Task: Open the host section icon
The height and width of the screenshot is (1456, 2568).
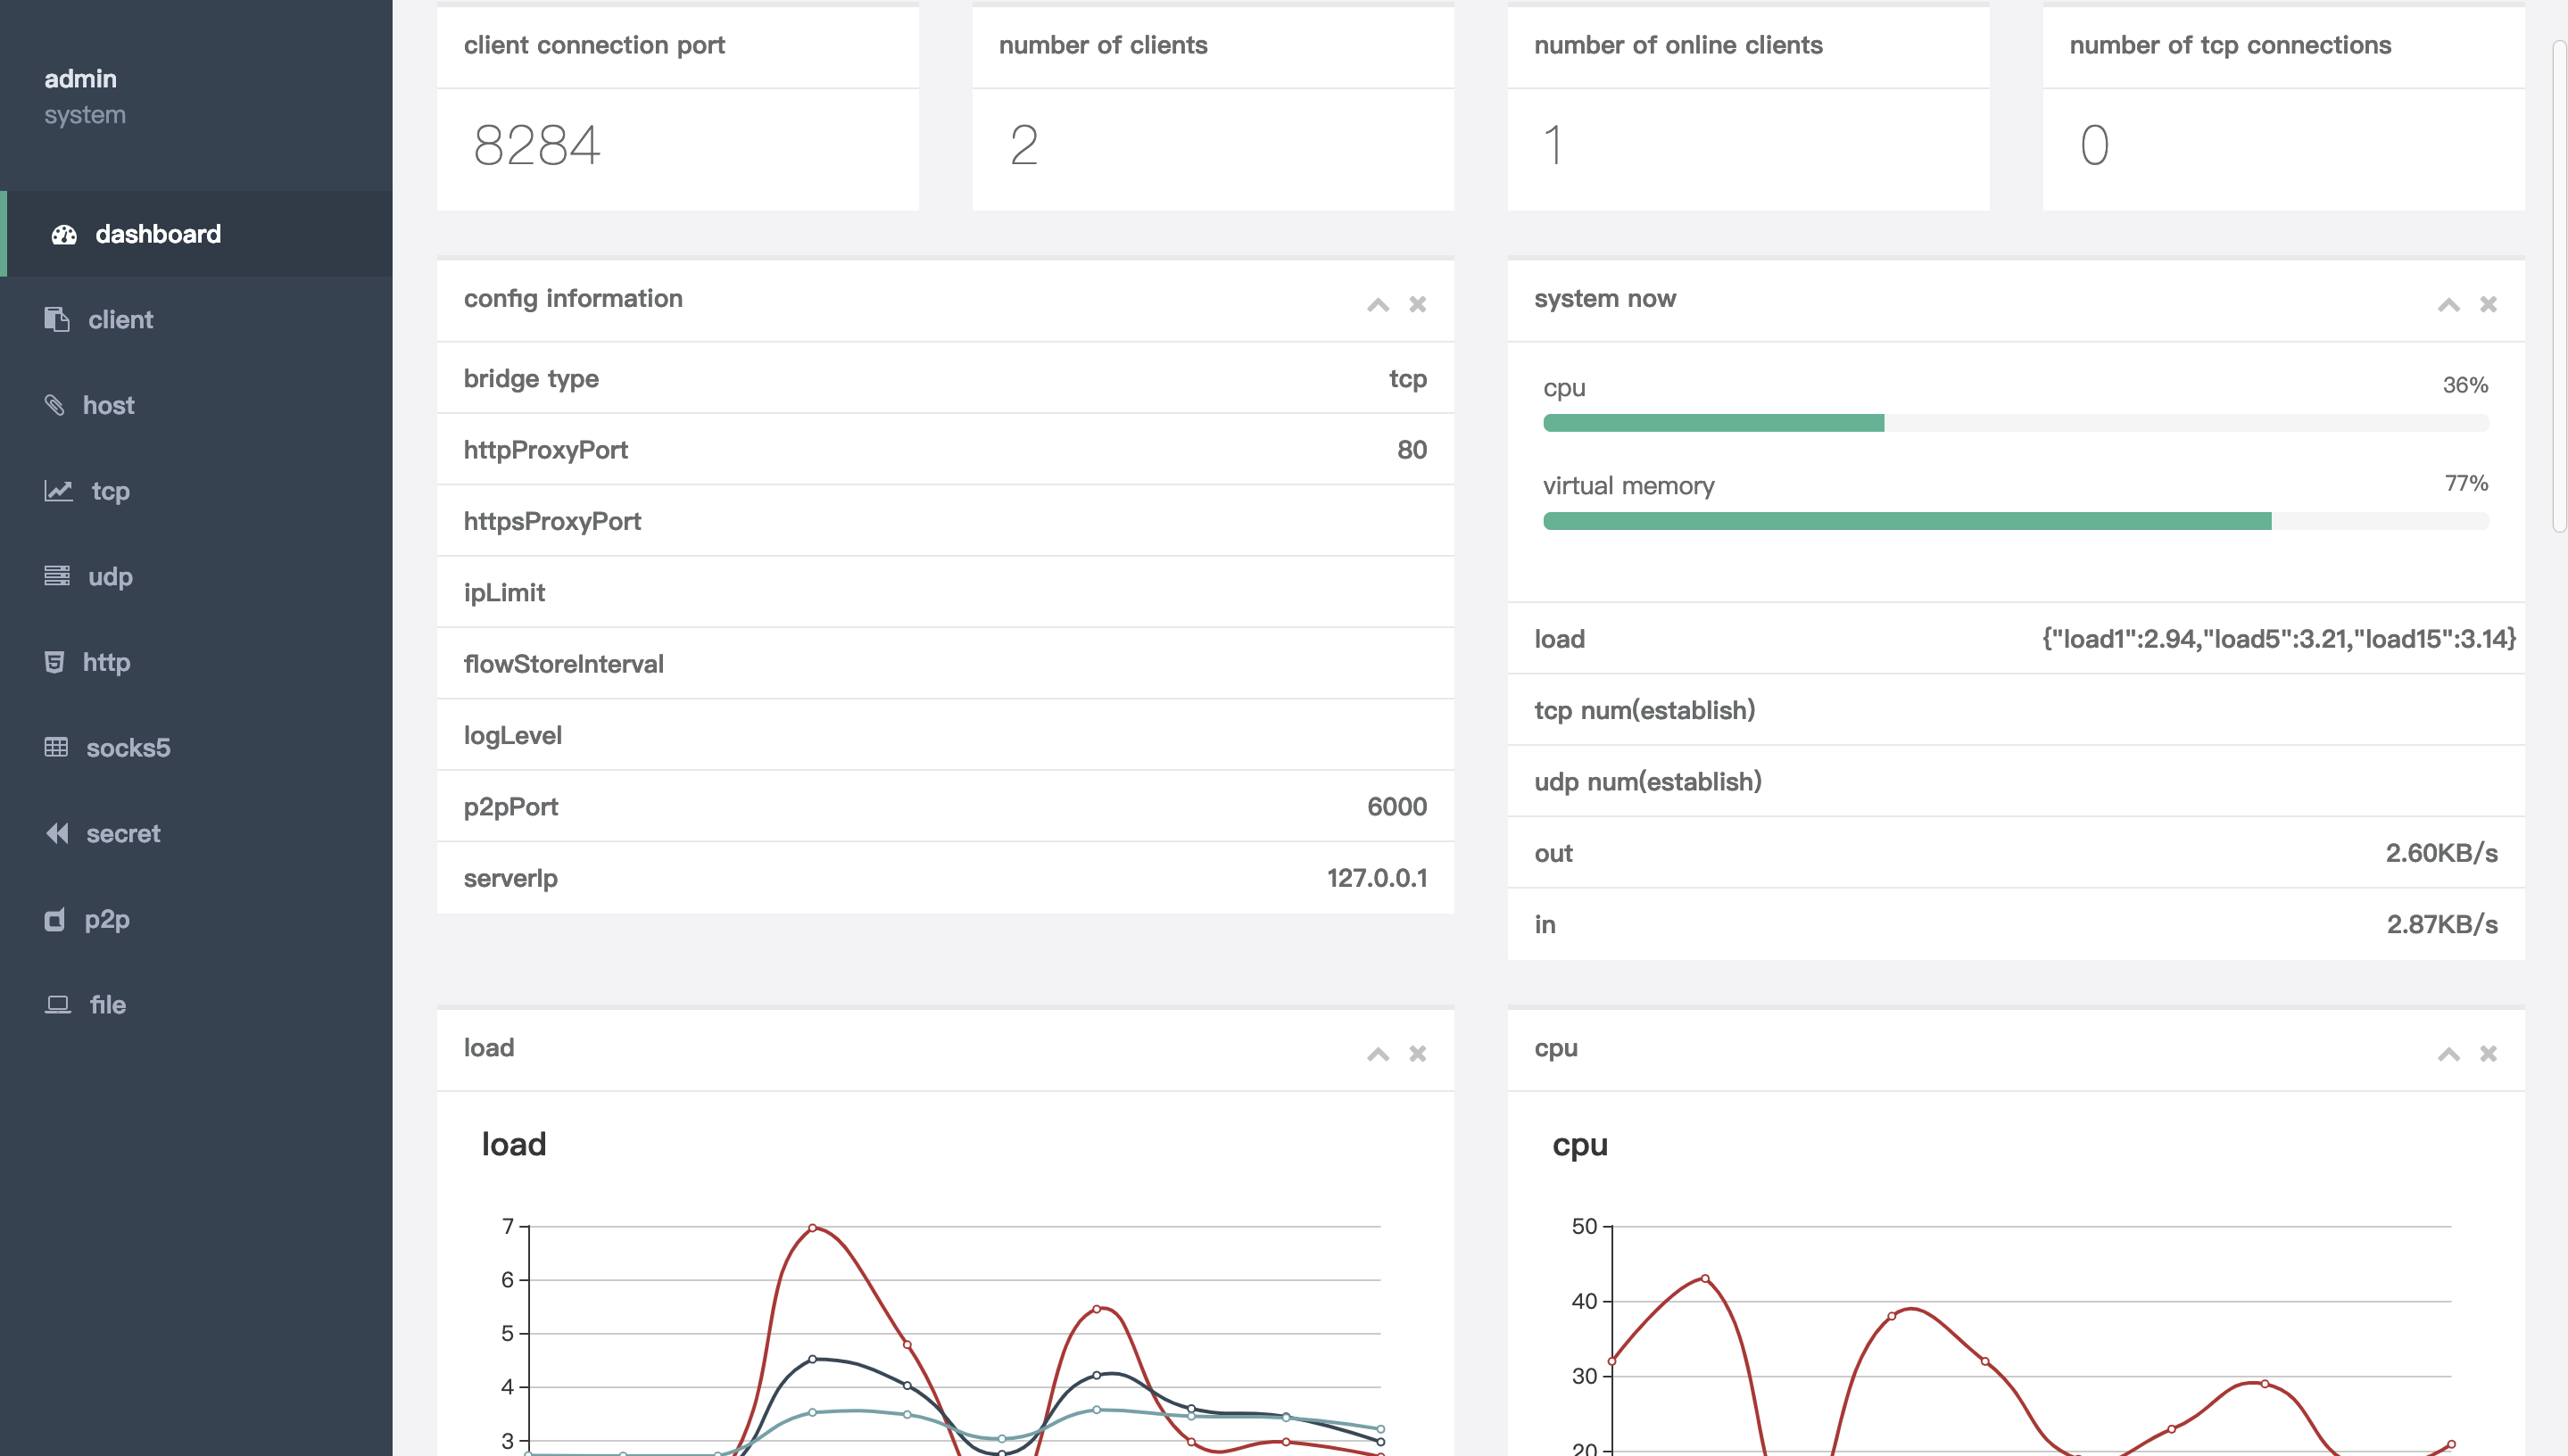Action: (x=54, y=401)
